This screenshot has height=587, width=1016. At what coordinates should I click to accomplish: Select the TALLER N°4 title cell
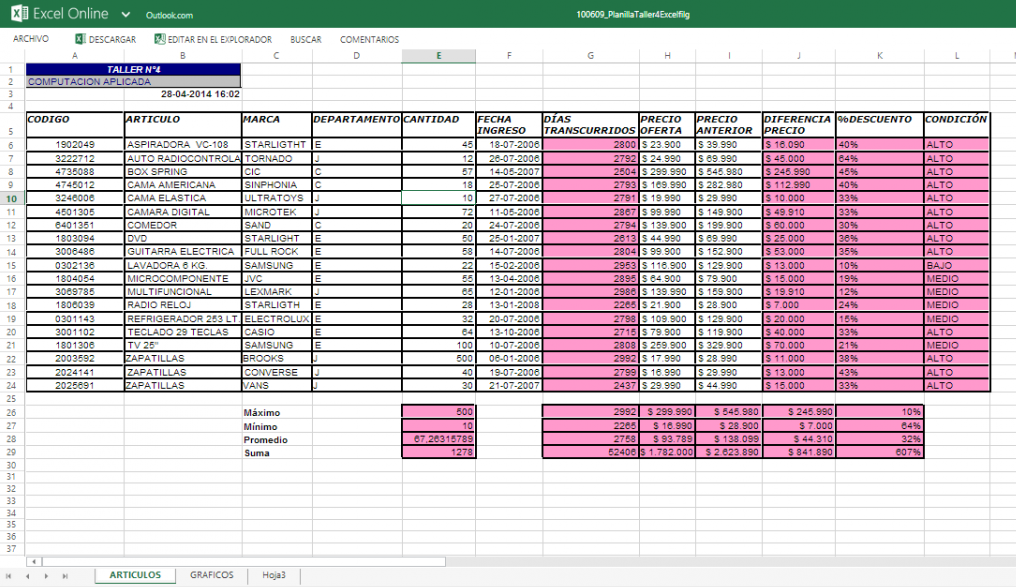[x=133, y=69]
